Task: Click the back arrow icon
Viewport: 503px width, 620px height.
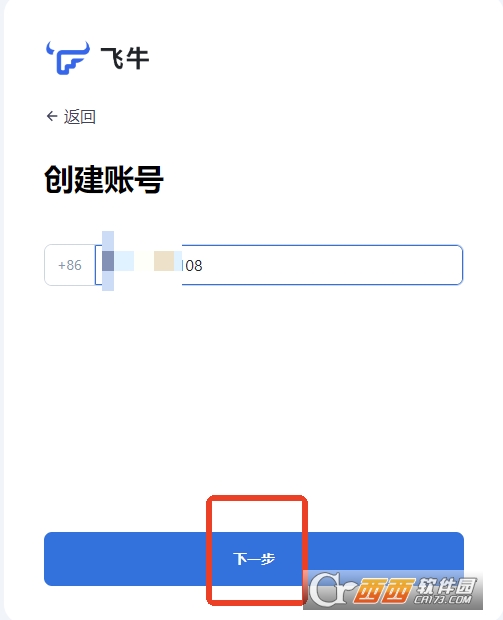Action: (52, 116)
